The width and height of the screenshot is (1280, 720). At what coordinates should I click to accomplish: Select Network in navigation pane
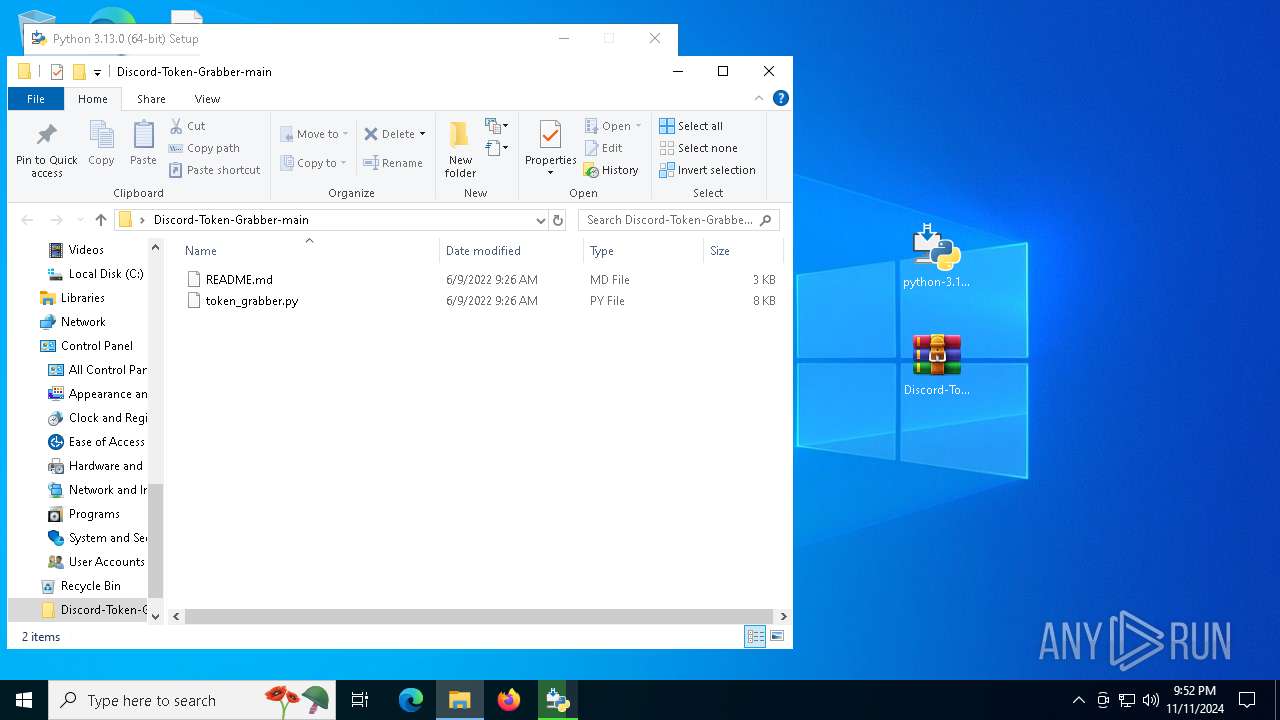[x=83, y=322]
